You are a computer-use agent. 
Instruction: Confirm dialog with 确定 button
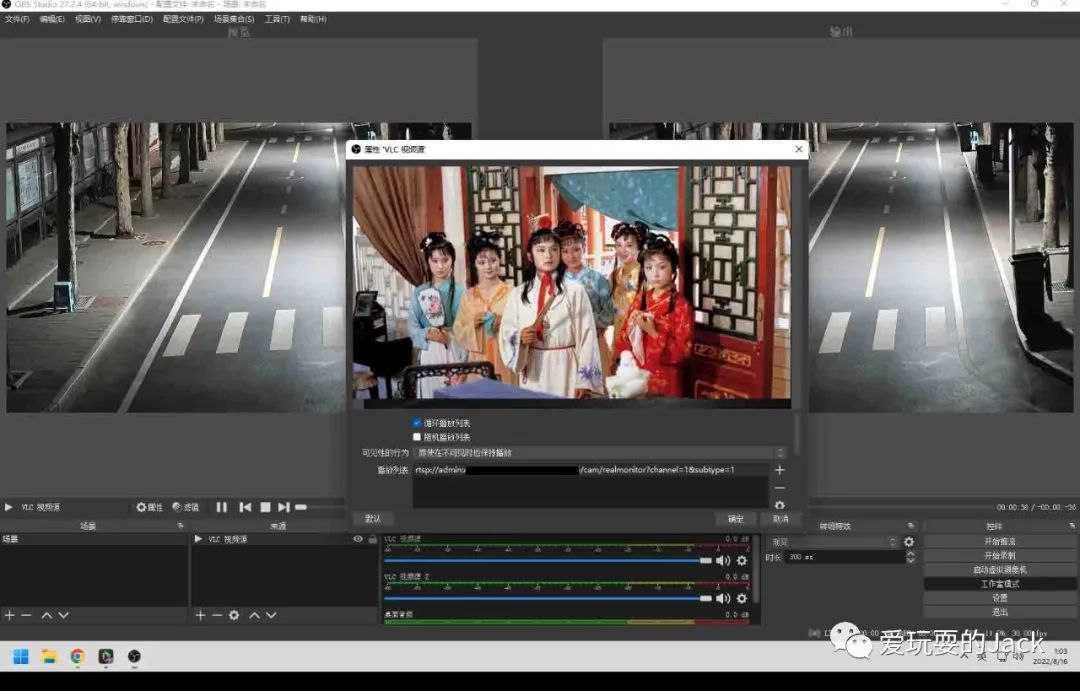coord(736,519)
